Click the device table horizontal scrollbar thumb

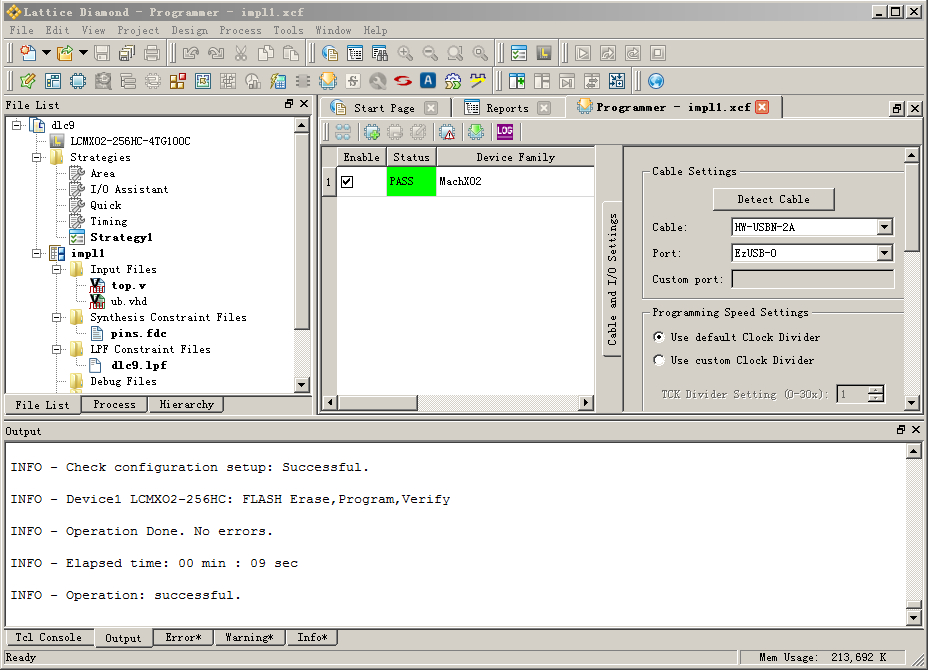[x=377, y=403]
